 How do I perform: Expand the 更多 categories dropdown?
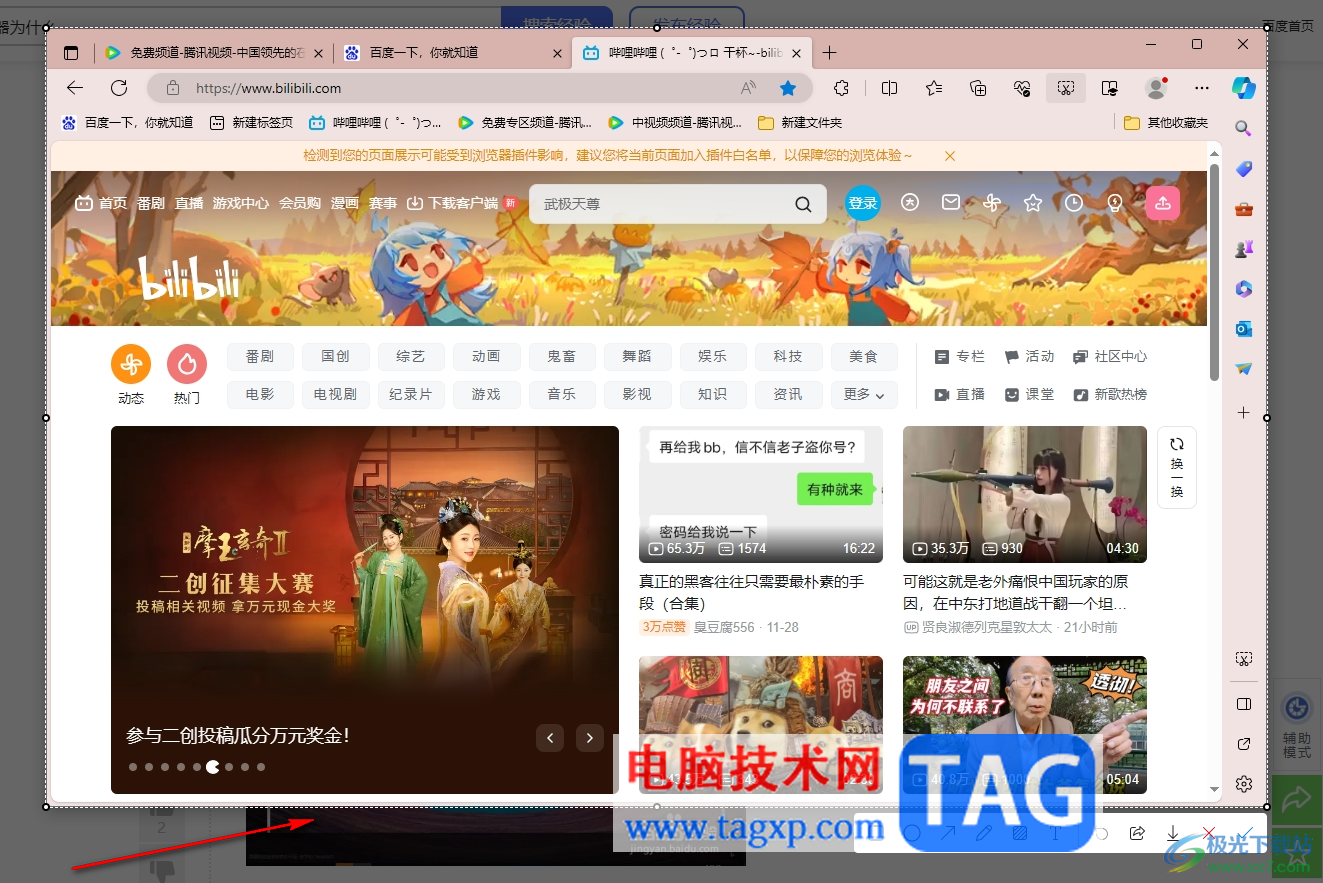pyautogui.click(x=864, y=395)
